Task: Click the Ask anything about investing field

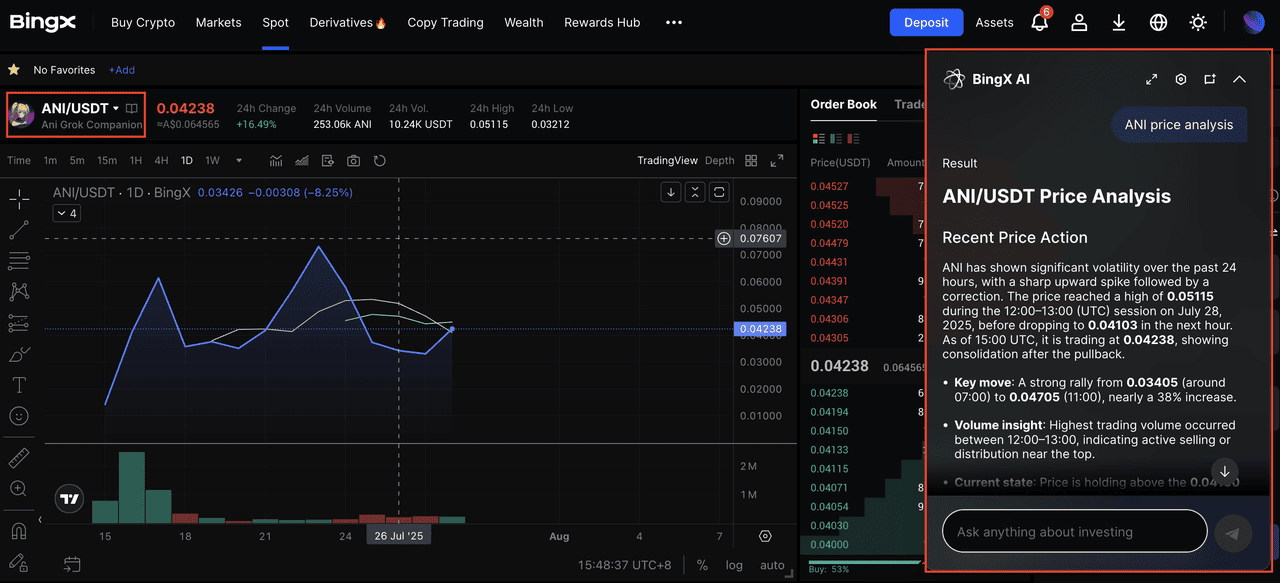Action: 1074,532
